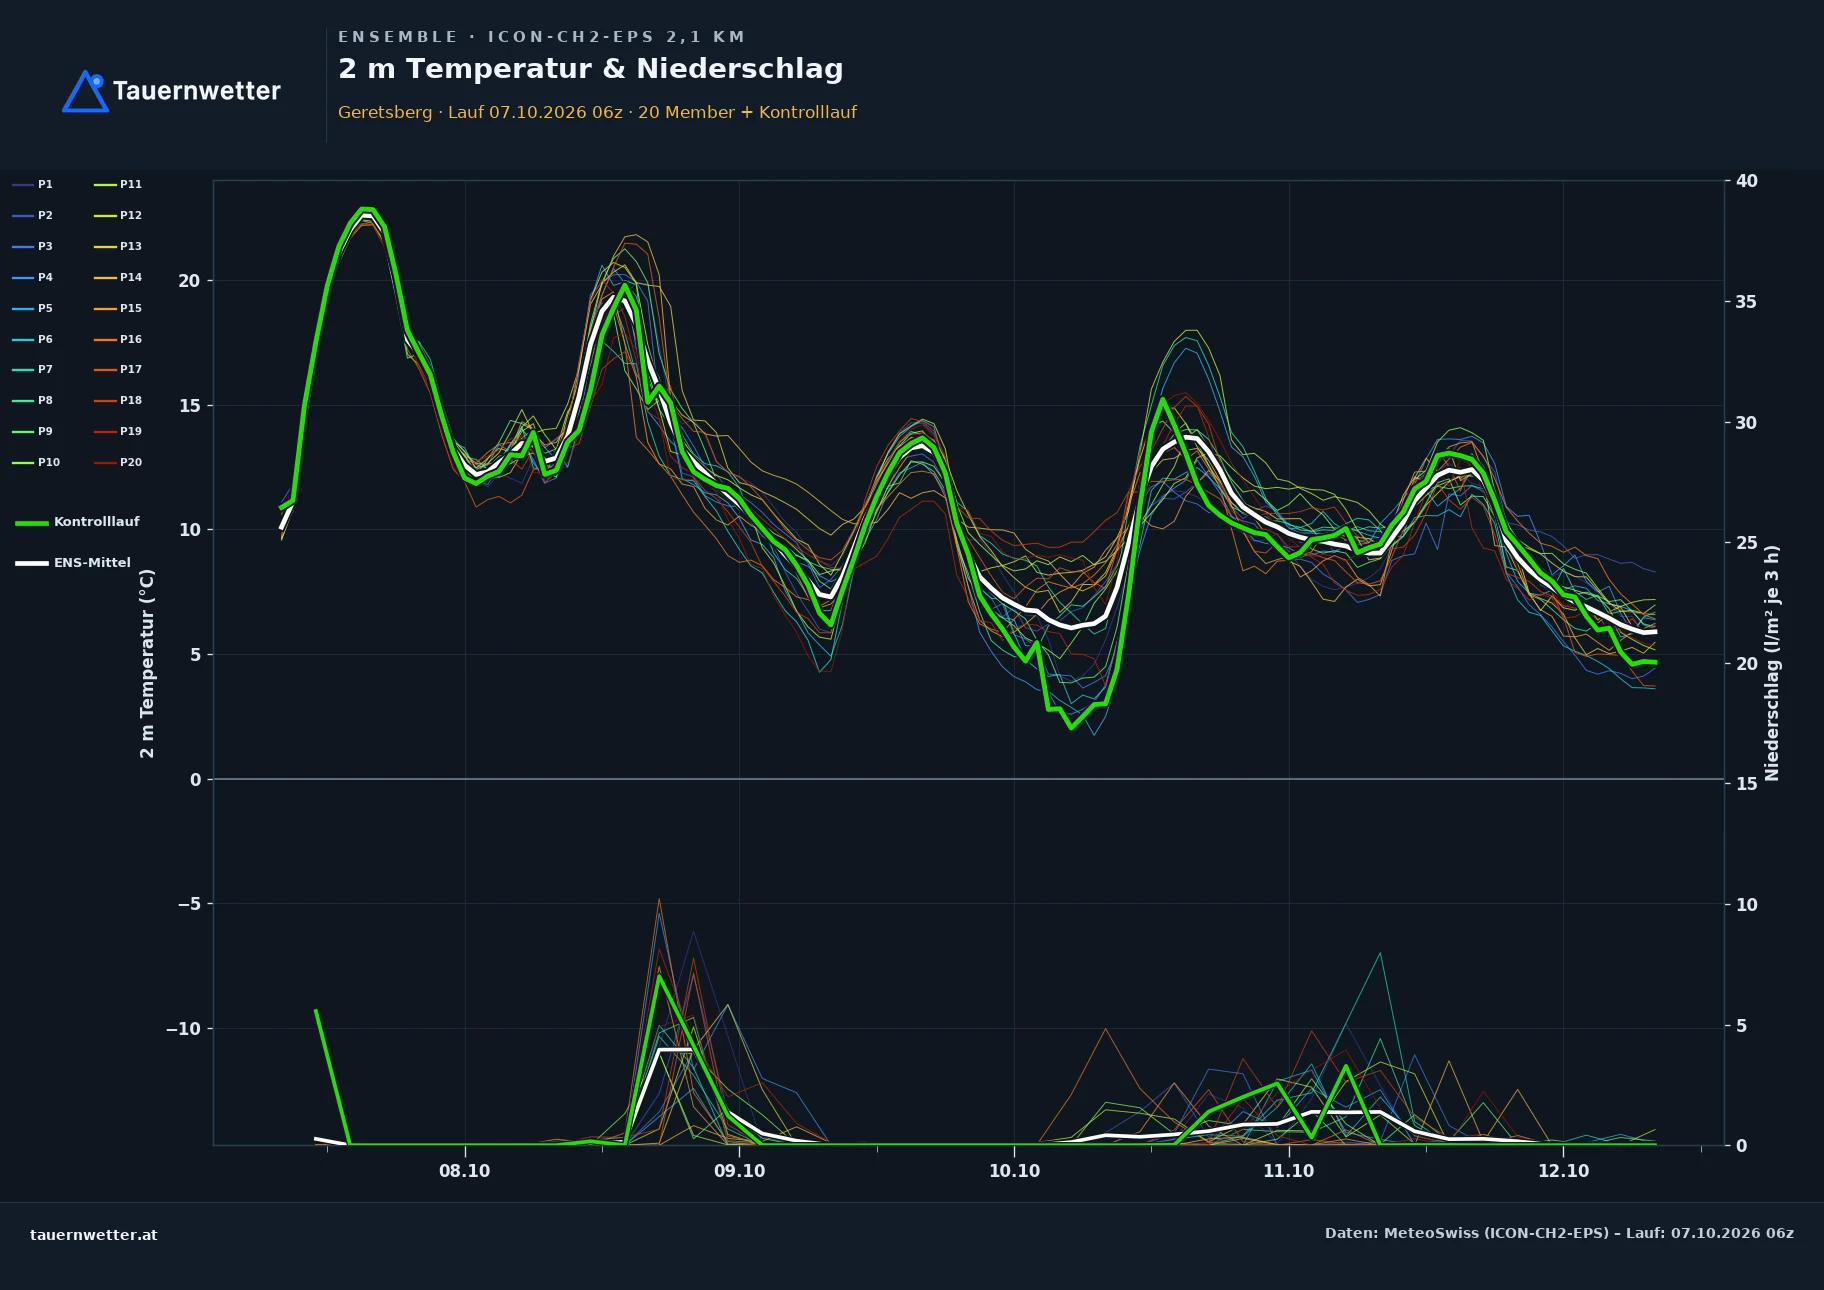This screenshot has height=1290, width=1824.
Task: Click the Kontrolllauf legend entry
Action: pyautogui.click(x=78, y=522)
